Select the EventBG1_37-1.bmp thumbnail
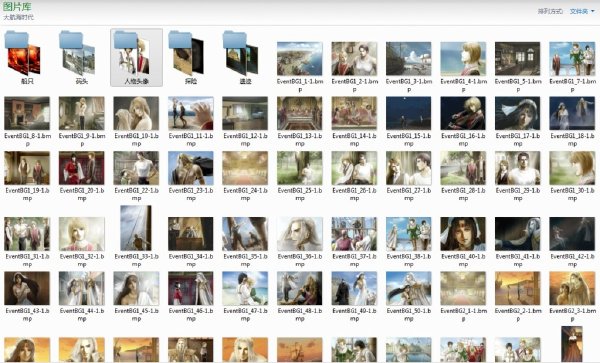This screenshot has width=600, height=363. [x=354, y=234]
